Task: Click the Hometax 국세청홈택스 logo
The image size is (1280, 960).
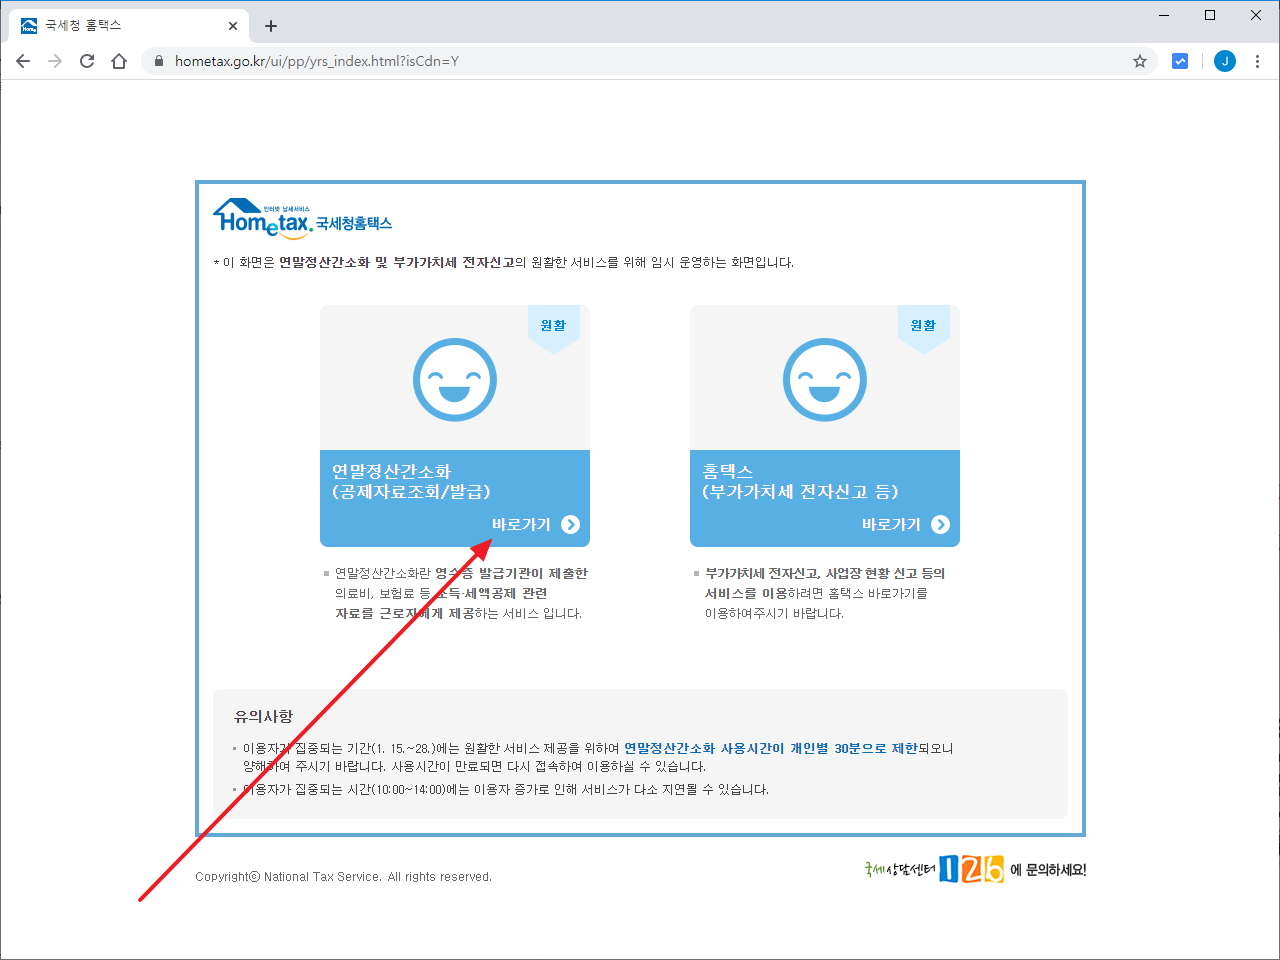Action: click(x=302, y=219)
